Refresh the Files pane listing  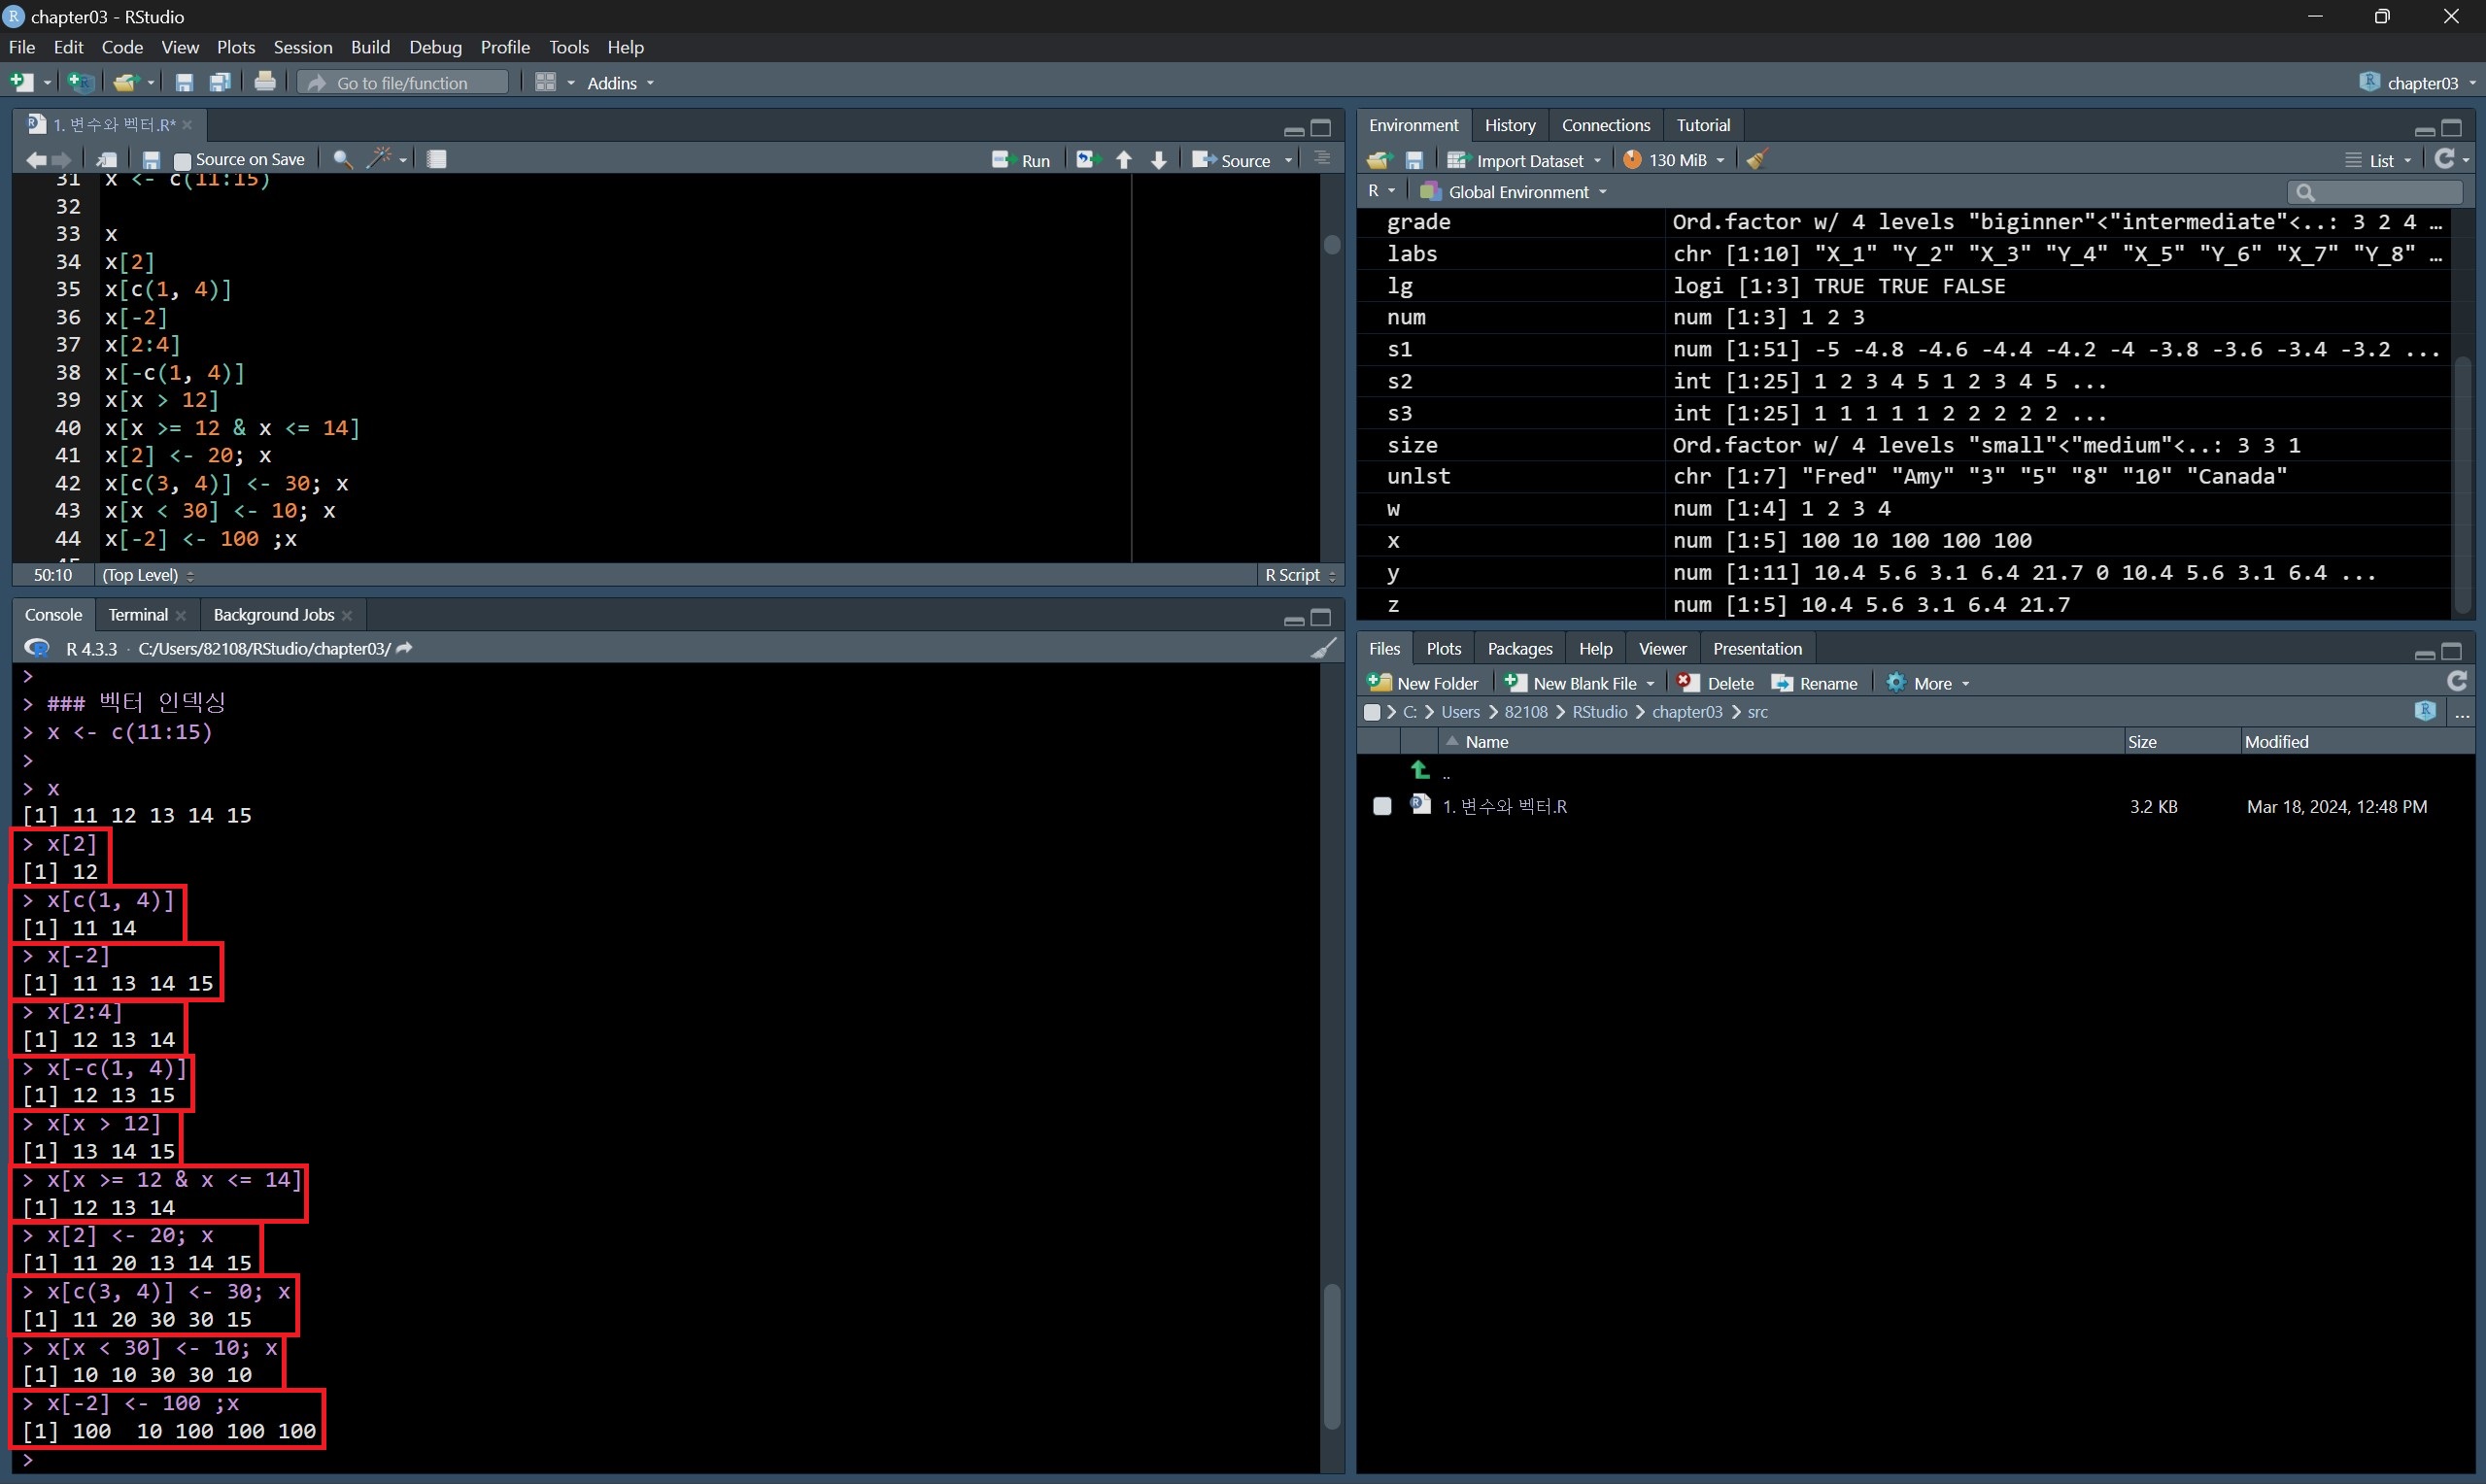(2457, 682)
